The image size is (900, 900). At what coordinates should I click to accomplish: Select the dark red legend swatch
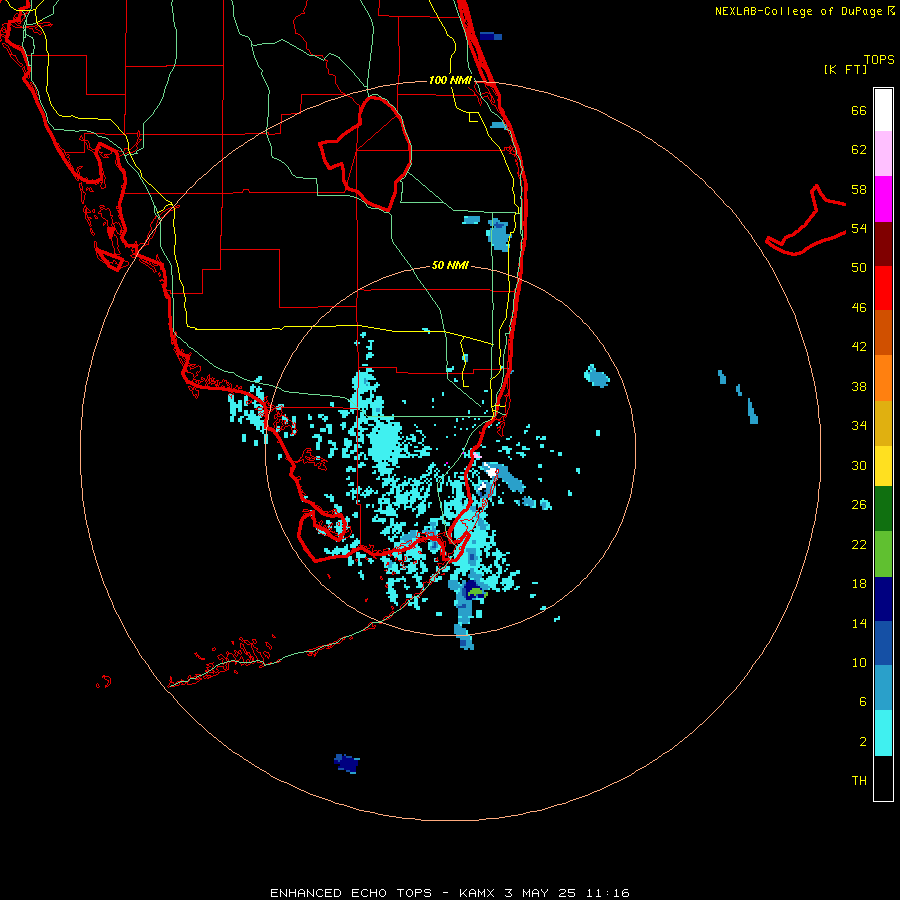pyautogui.click(x=883, y=243)
